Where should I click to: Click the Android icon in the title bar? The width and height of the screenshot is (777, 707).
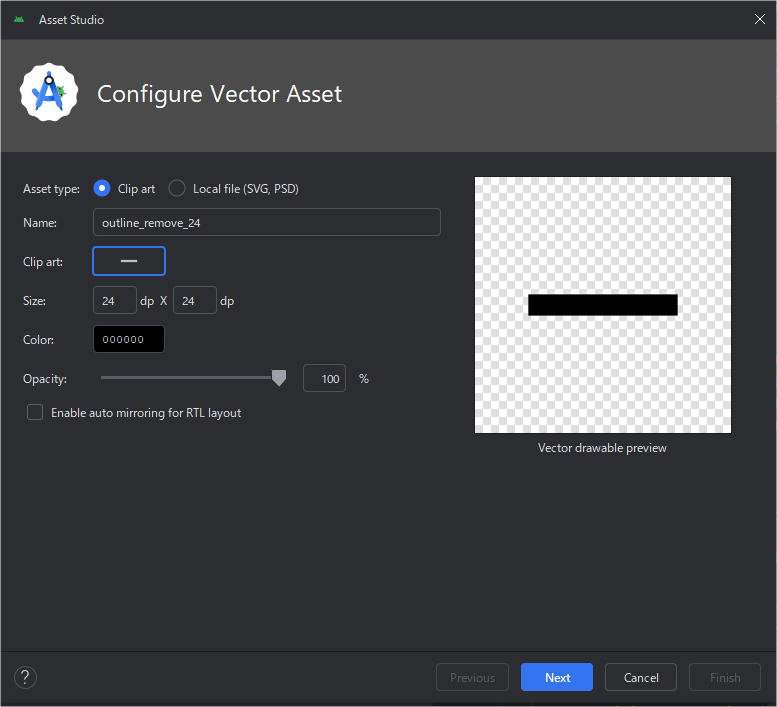tap(19, 20)
